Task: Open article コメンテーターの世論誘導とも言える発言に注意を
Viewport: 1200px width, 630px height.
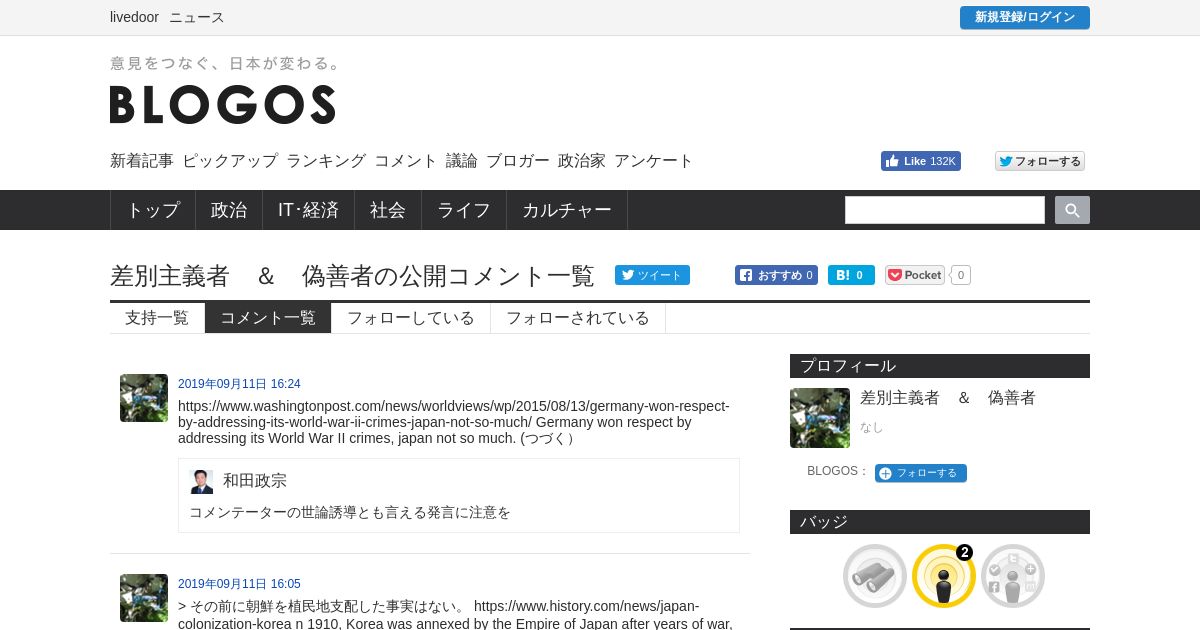Action: [x=350, y=512]
